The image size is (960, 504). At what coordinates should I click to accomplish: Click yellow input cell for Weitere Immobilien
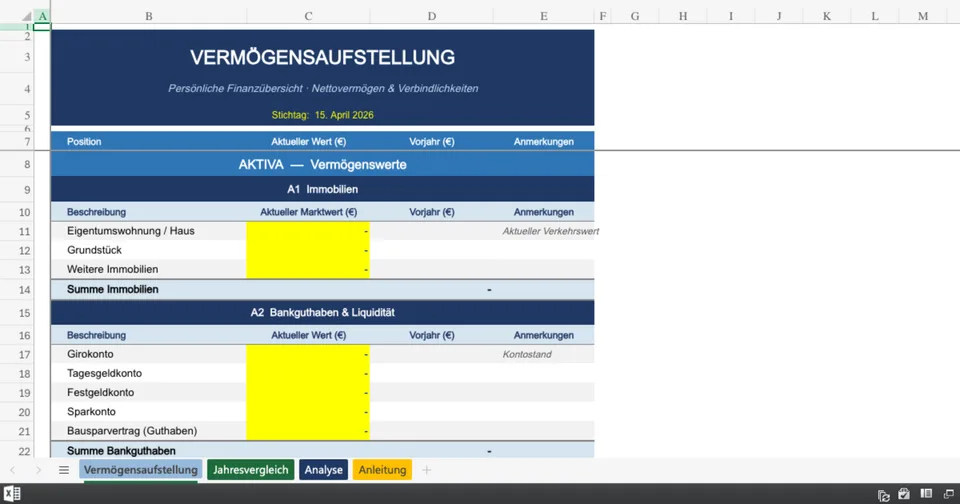[308, 269]
